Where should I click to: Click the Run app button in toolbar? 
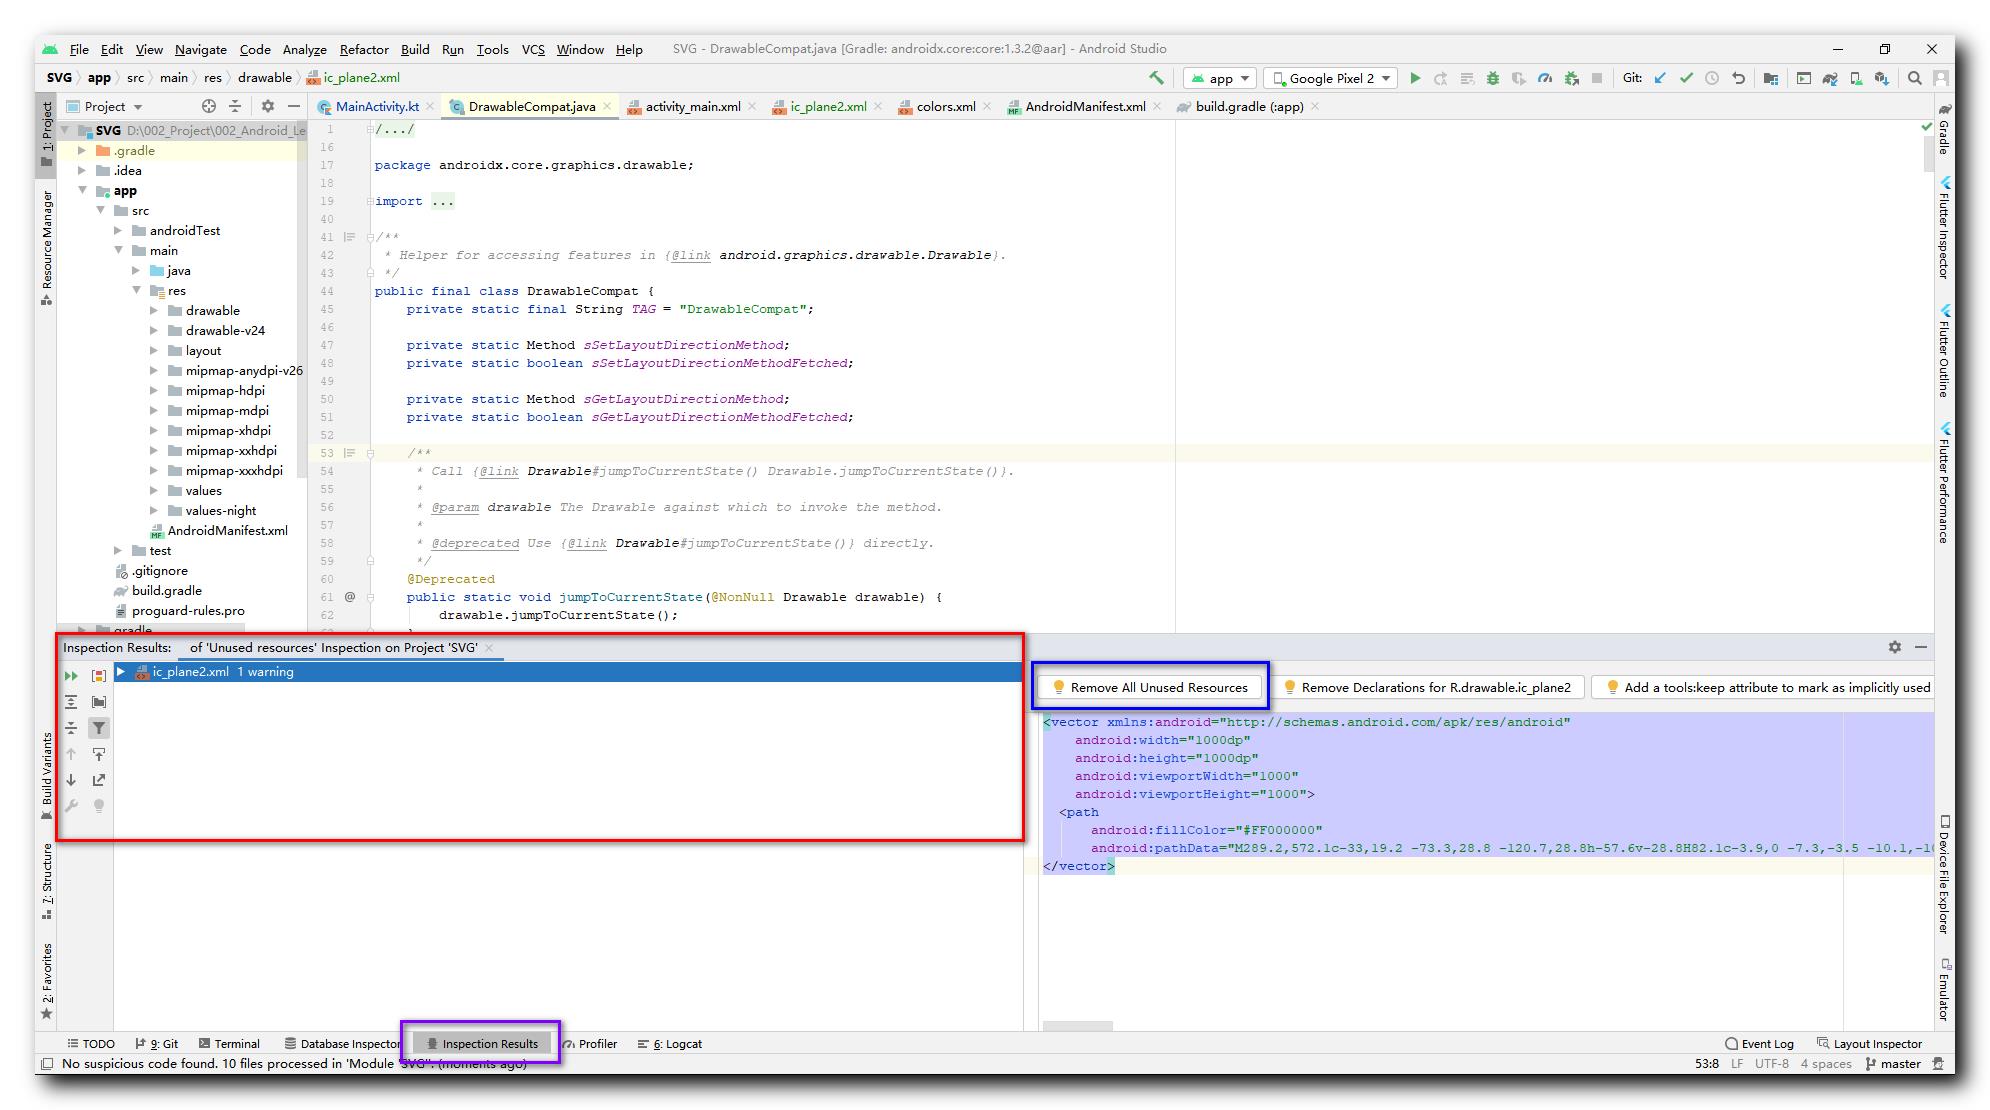pyautogui.click(x=1417, y=78)
